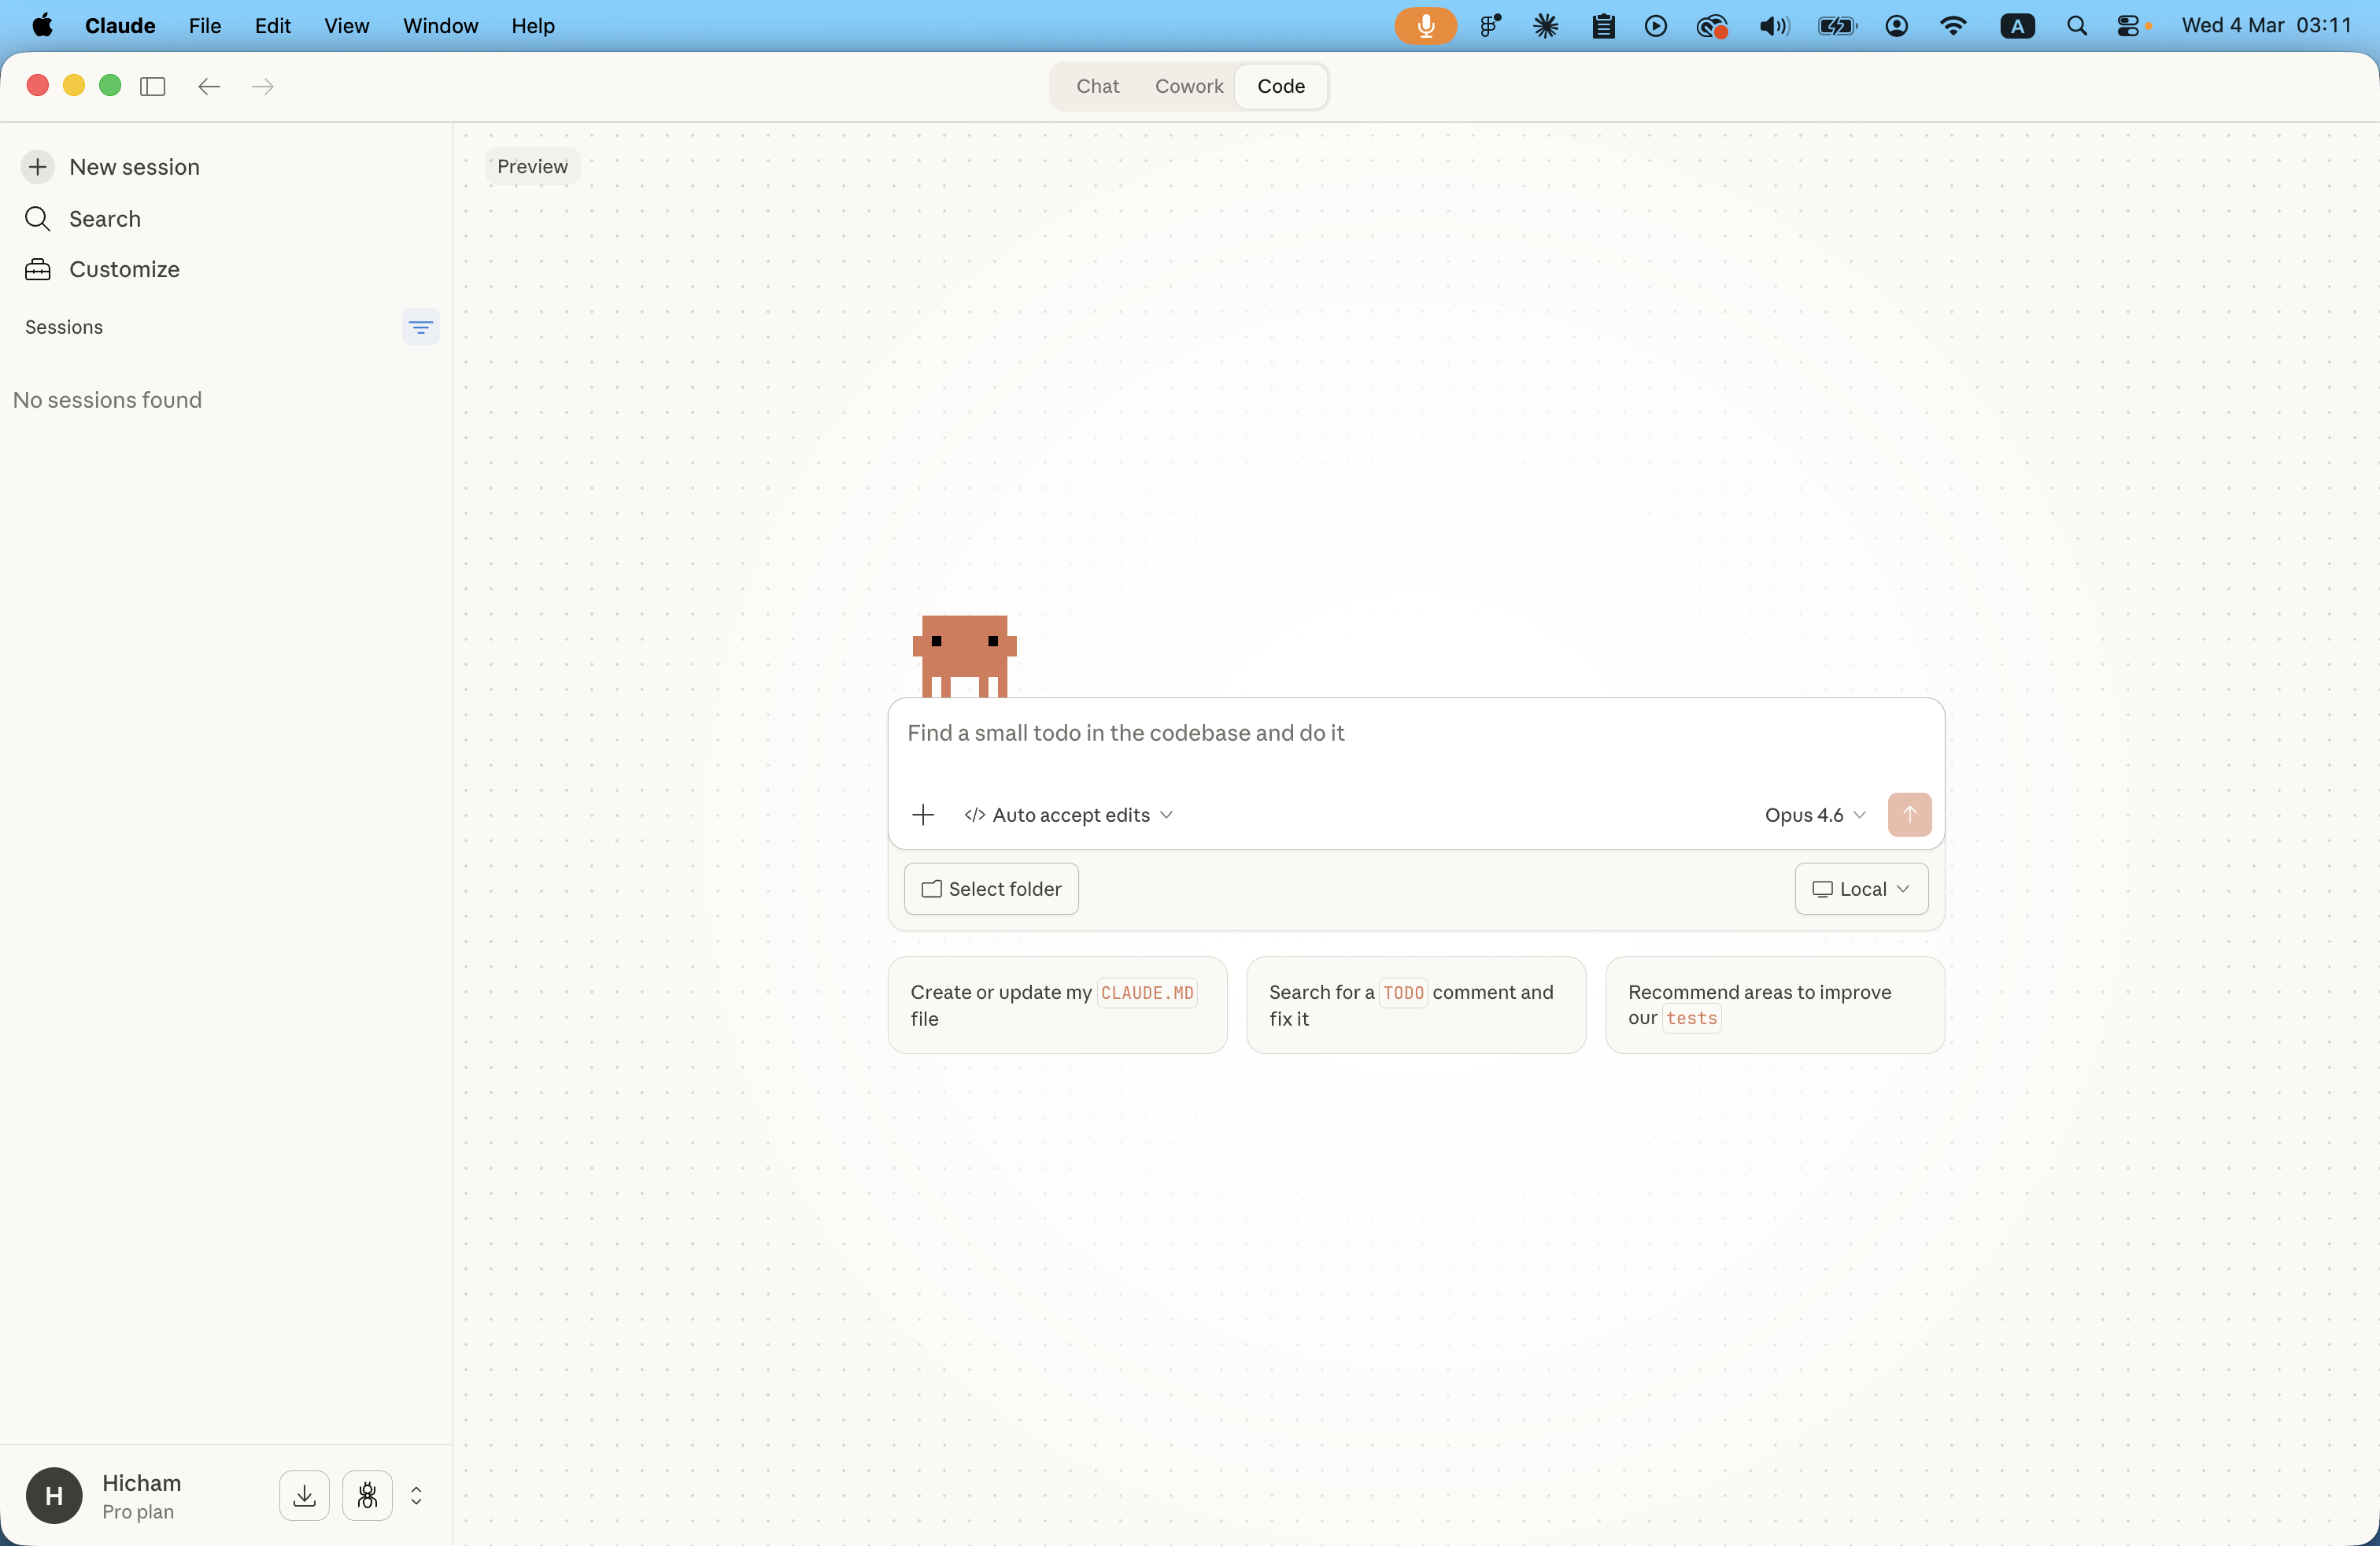The image size is (2380, 1546).
Task: Open the Opus 4.6 model selector
Action: click(1814, 815)
